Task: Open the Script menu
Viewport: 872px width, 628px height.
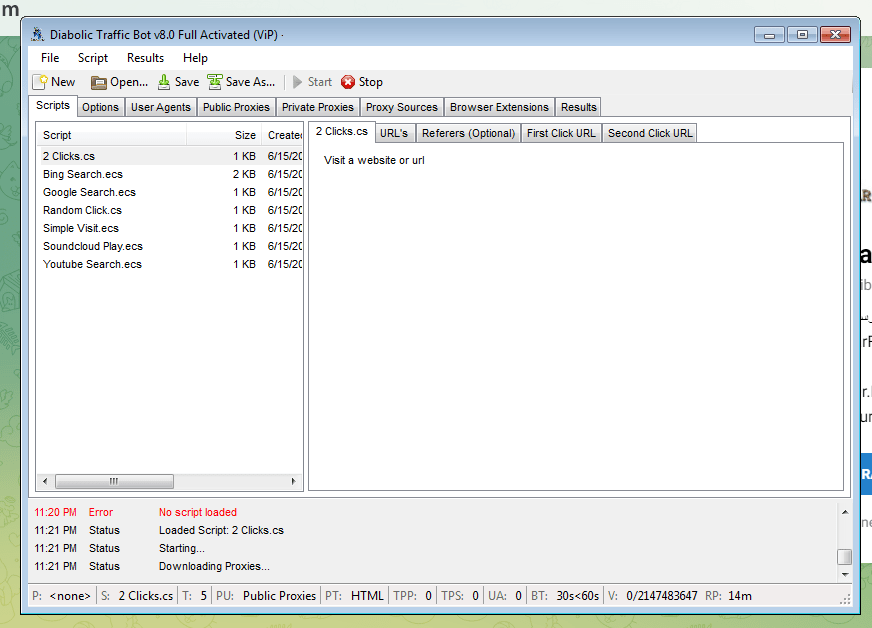Action: point(92,57)
